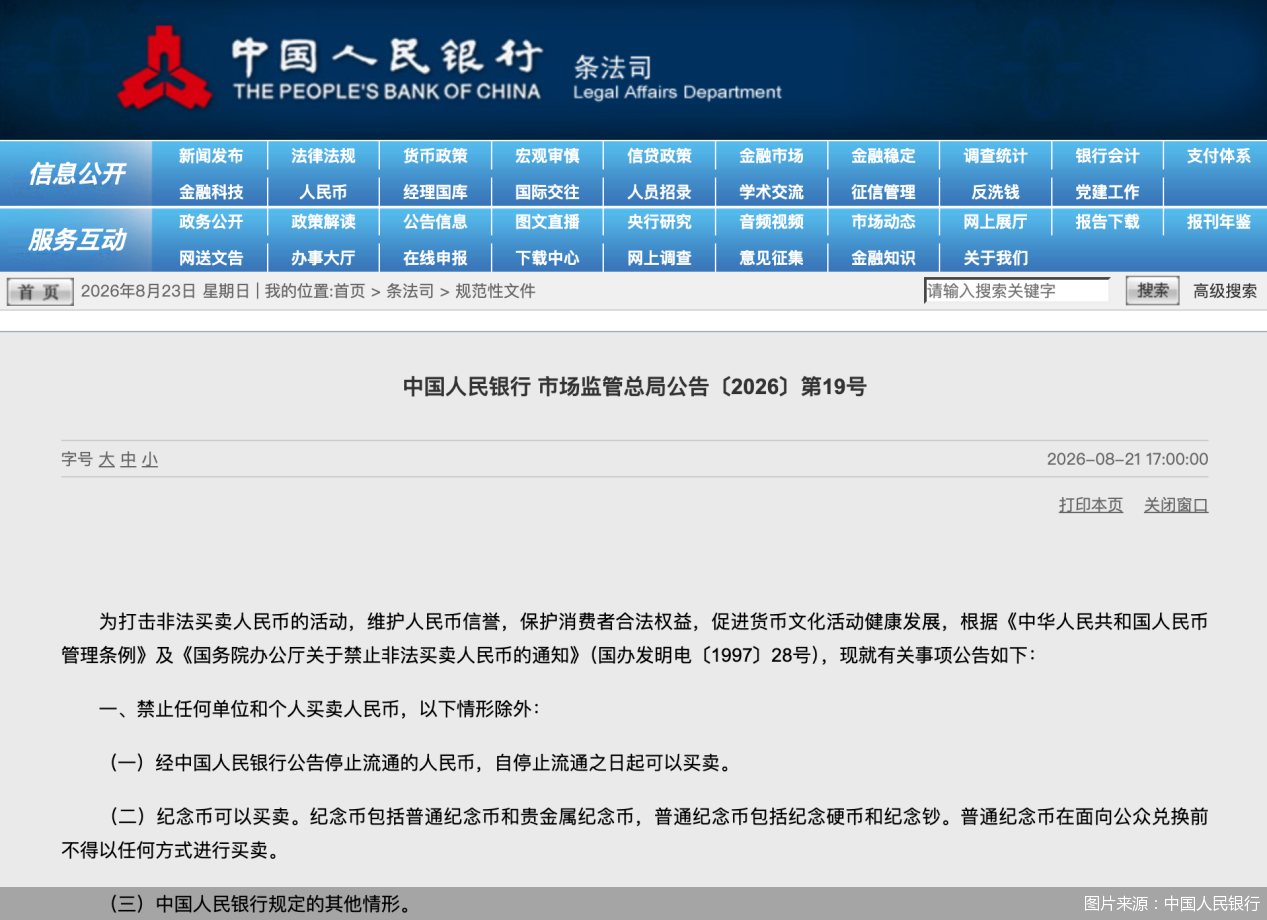Open 音频视频 under 服务互动
Screen dimensions: 1267x920
tap(771, 222)
